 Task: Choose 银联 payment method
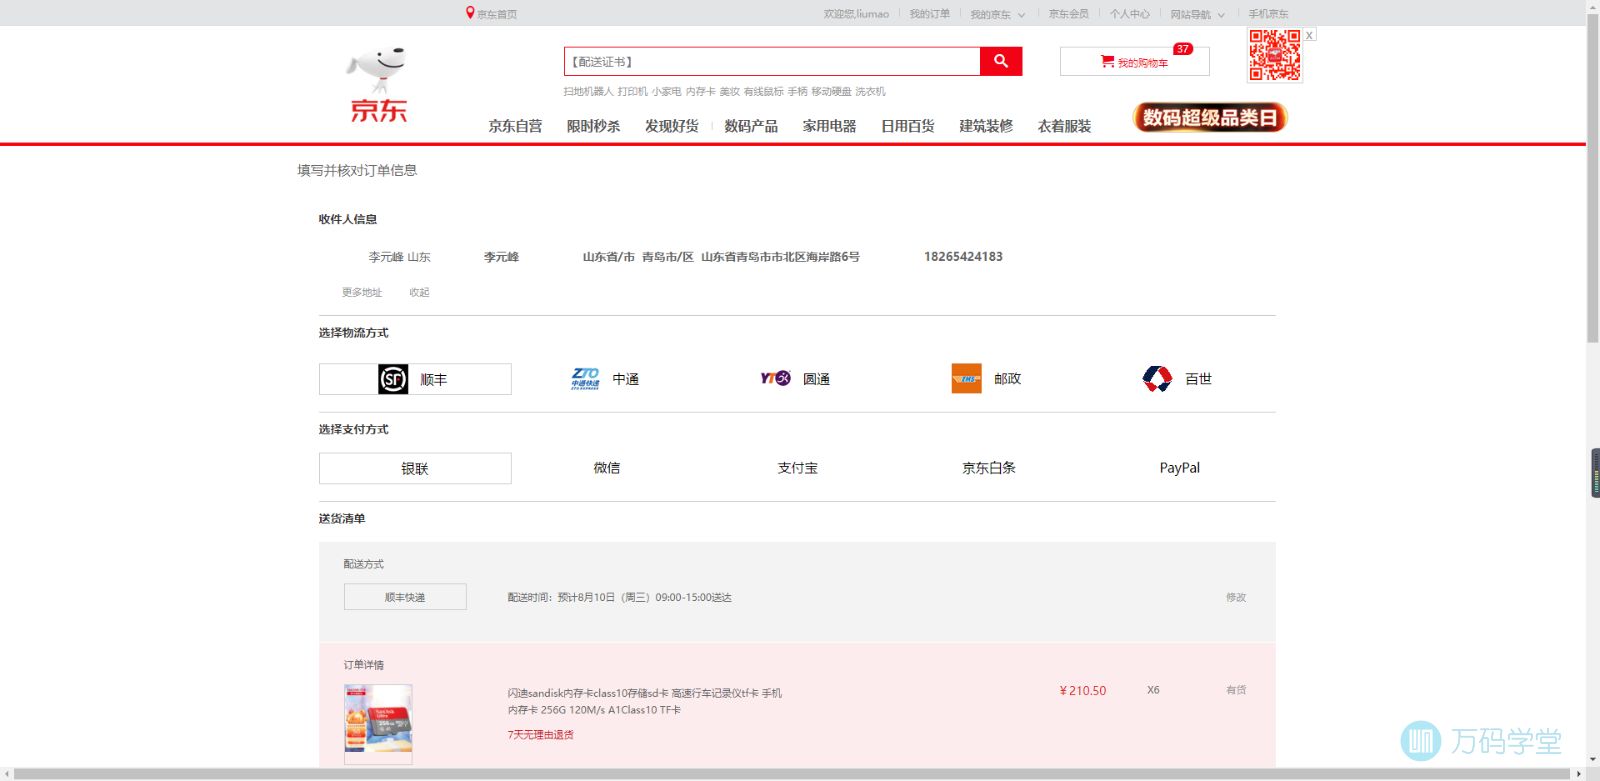point(415,468)
